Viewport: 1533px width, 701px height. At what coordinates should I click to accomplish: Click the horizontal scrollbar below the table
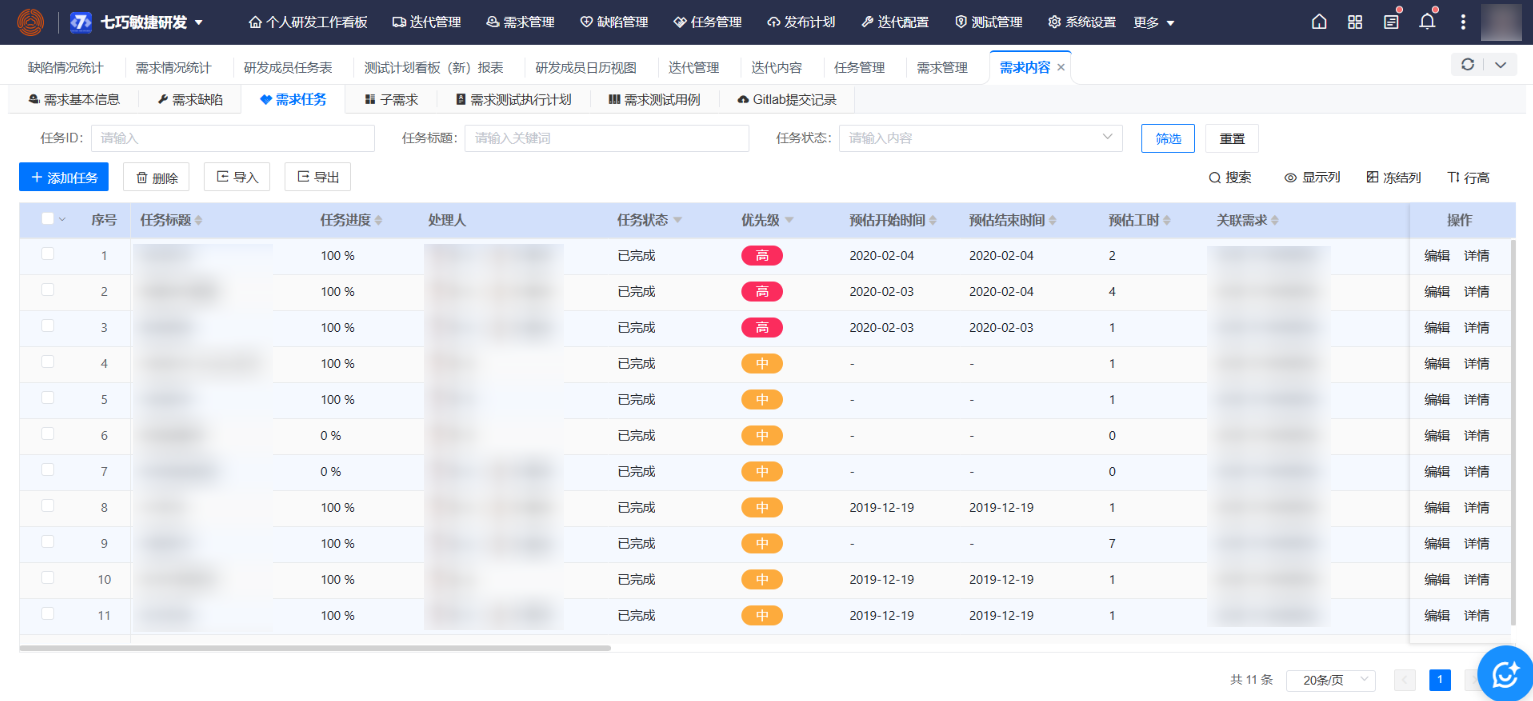pos(315,648)
